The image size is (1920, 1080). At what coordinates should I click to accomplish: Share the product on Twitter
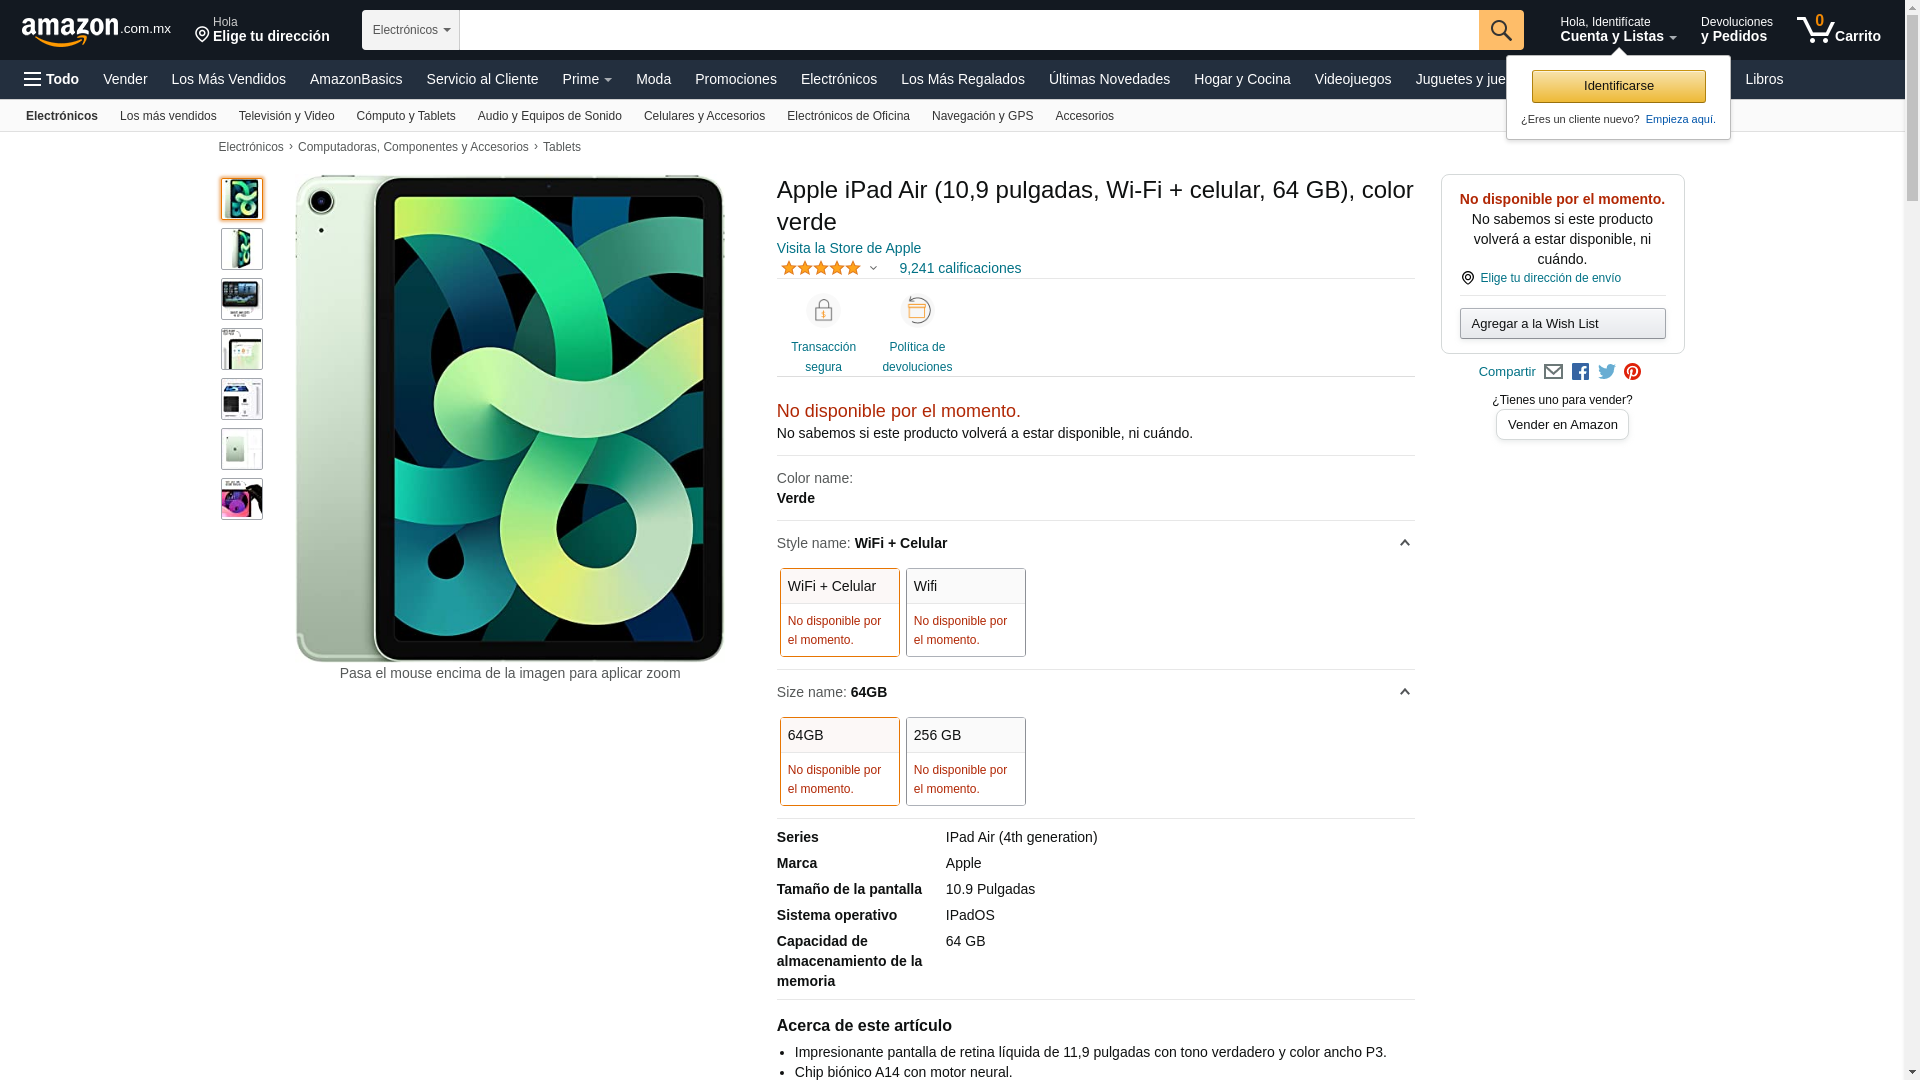point(1607,372)
